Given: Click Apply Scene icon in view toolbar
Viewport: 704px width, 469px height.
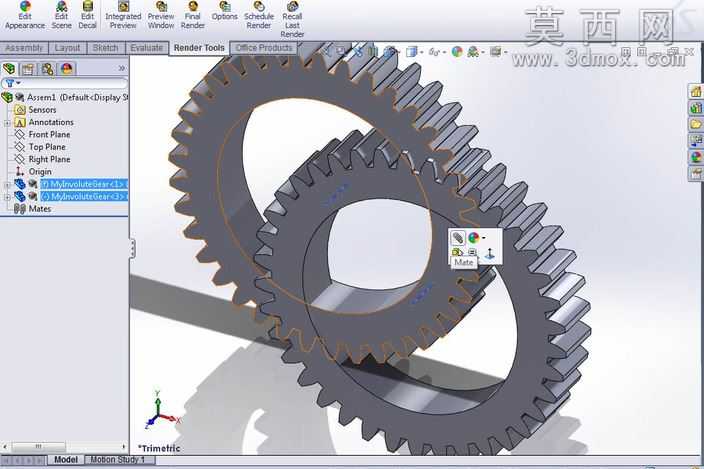Looking at the screenshot, I should 473,52.
